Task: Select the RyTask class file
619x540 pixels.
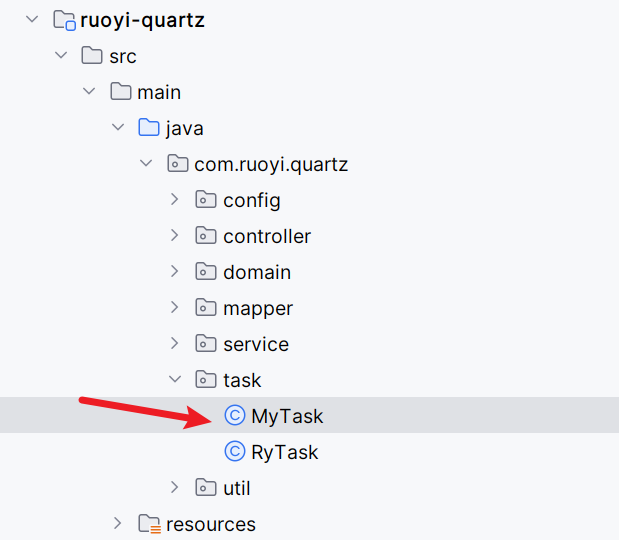Action: (284, 452)
